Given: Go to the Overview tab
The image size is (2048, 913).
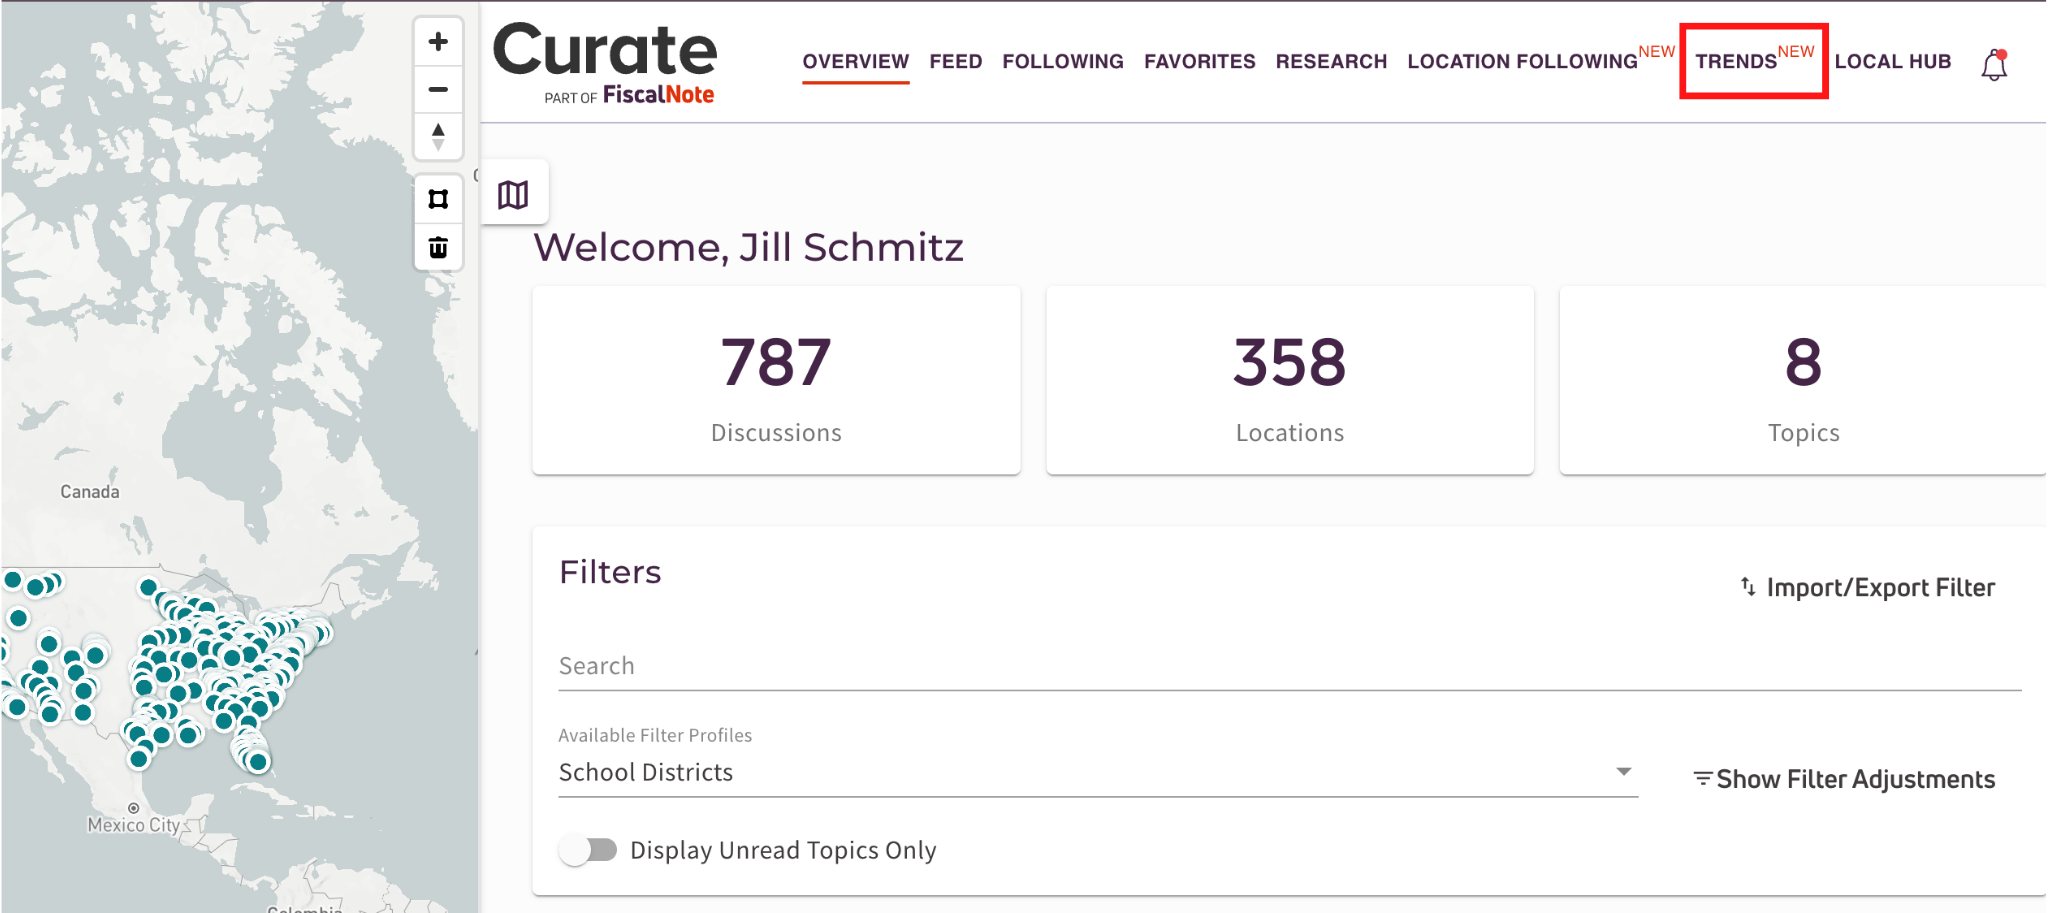Looking at the screenshot, I should click(855, 62).
